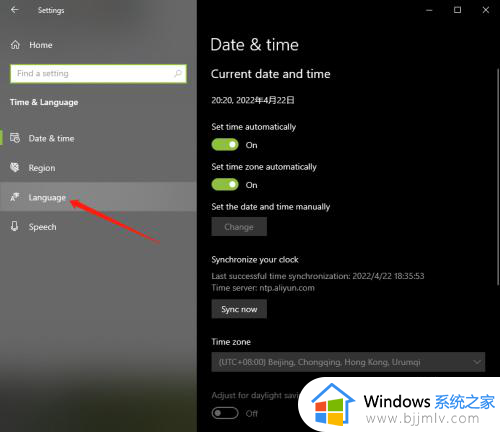Close the Settings window

[486, 10]
